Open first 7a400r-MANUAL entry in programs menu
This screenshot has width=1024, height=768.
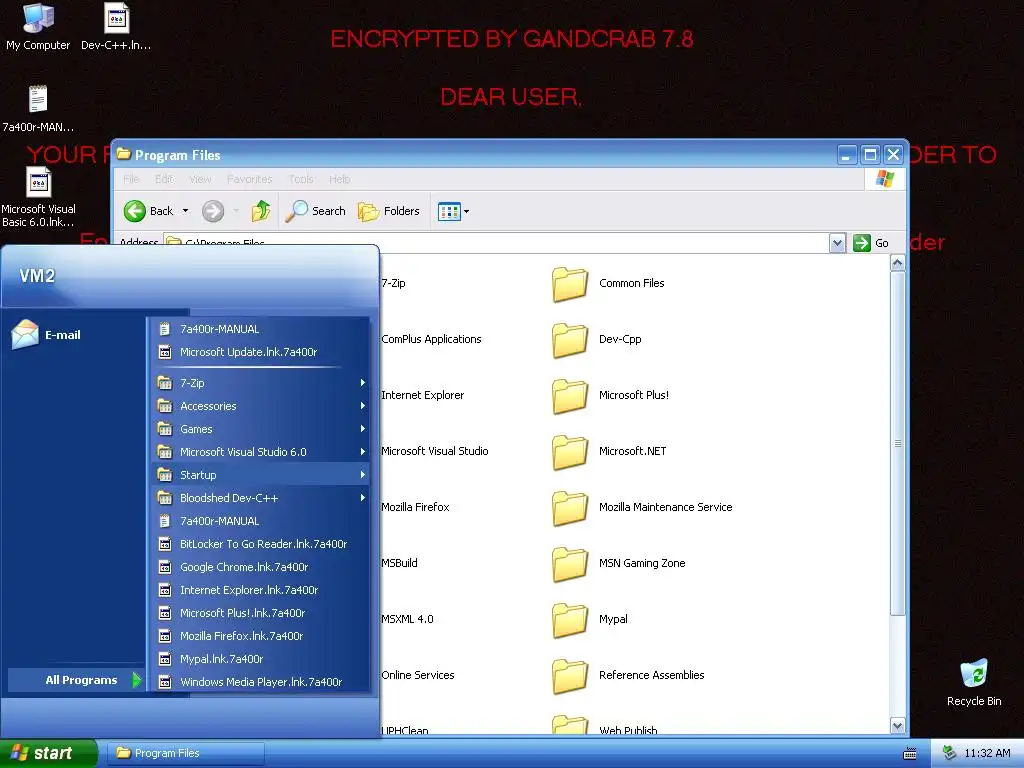[x=260, y=329]
